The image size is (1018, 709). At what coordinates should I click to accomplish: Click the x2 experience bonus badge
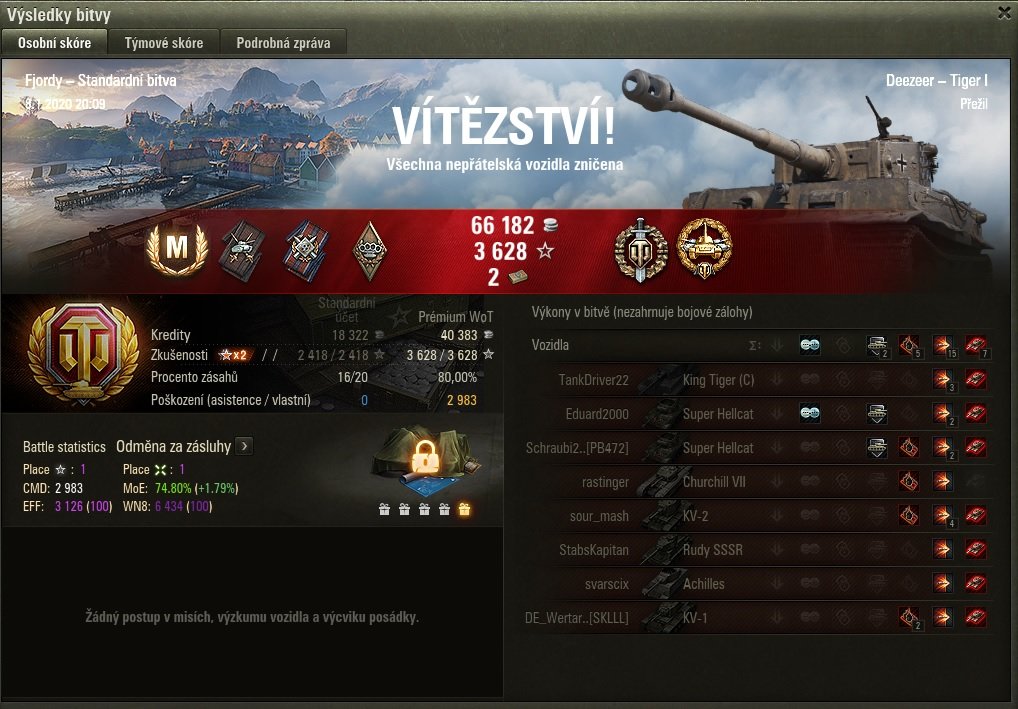click(x=234, y=355)
